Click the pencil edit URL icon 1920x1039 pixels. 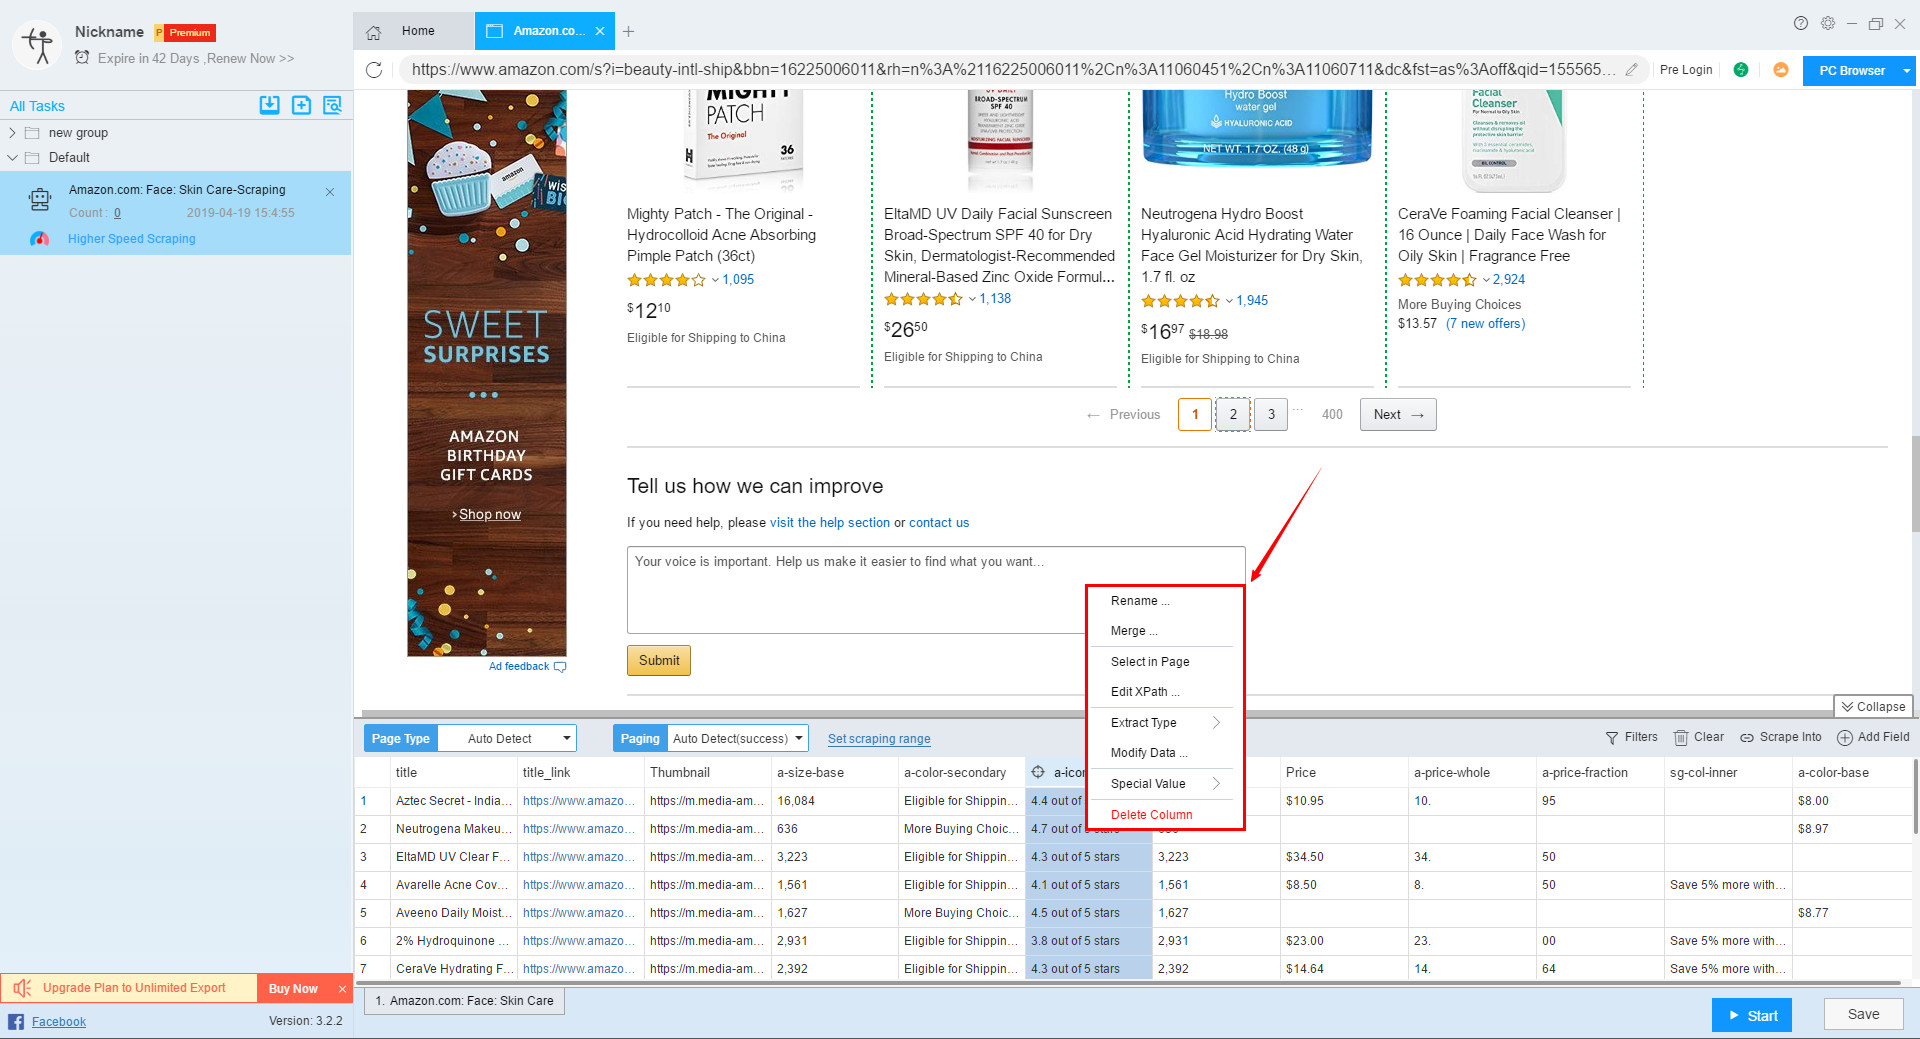pyautogui.click(x=1631, y=69)
